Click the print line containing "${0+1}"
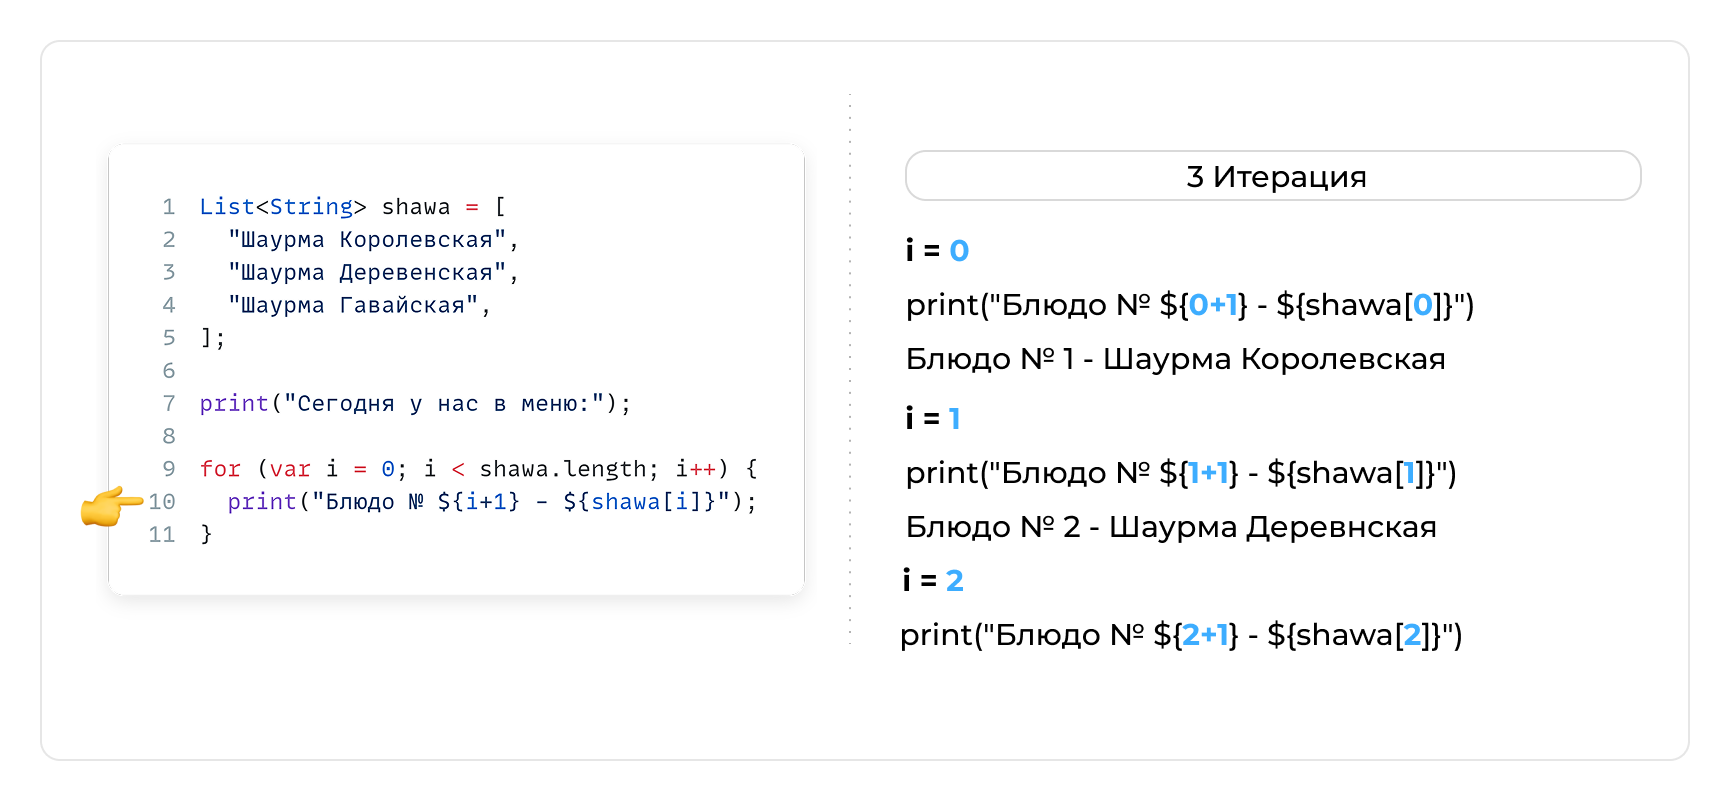This screenshot has width=1730, height=801. point(1189,305)
